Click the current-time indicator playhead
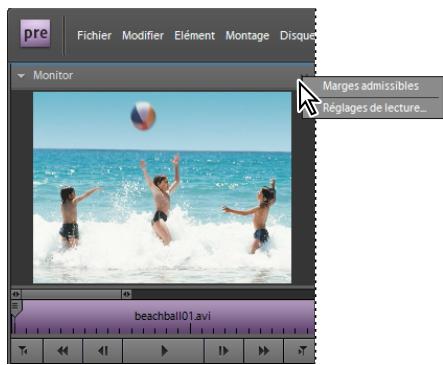This screenshot has height=365, width=443. (x=15, y=309)
